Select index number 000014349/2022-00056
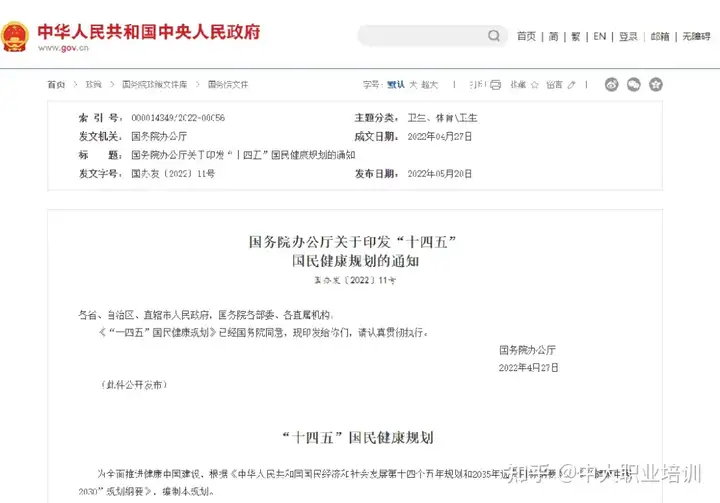 point(178,118)
